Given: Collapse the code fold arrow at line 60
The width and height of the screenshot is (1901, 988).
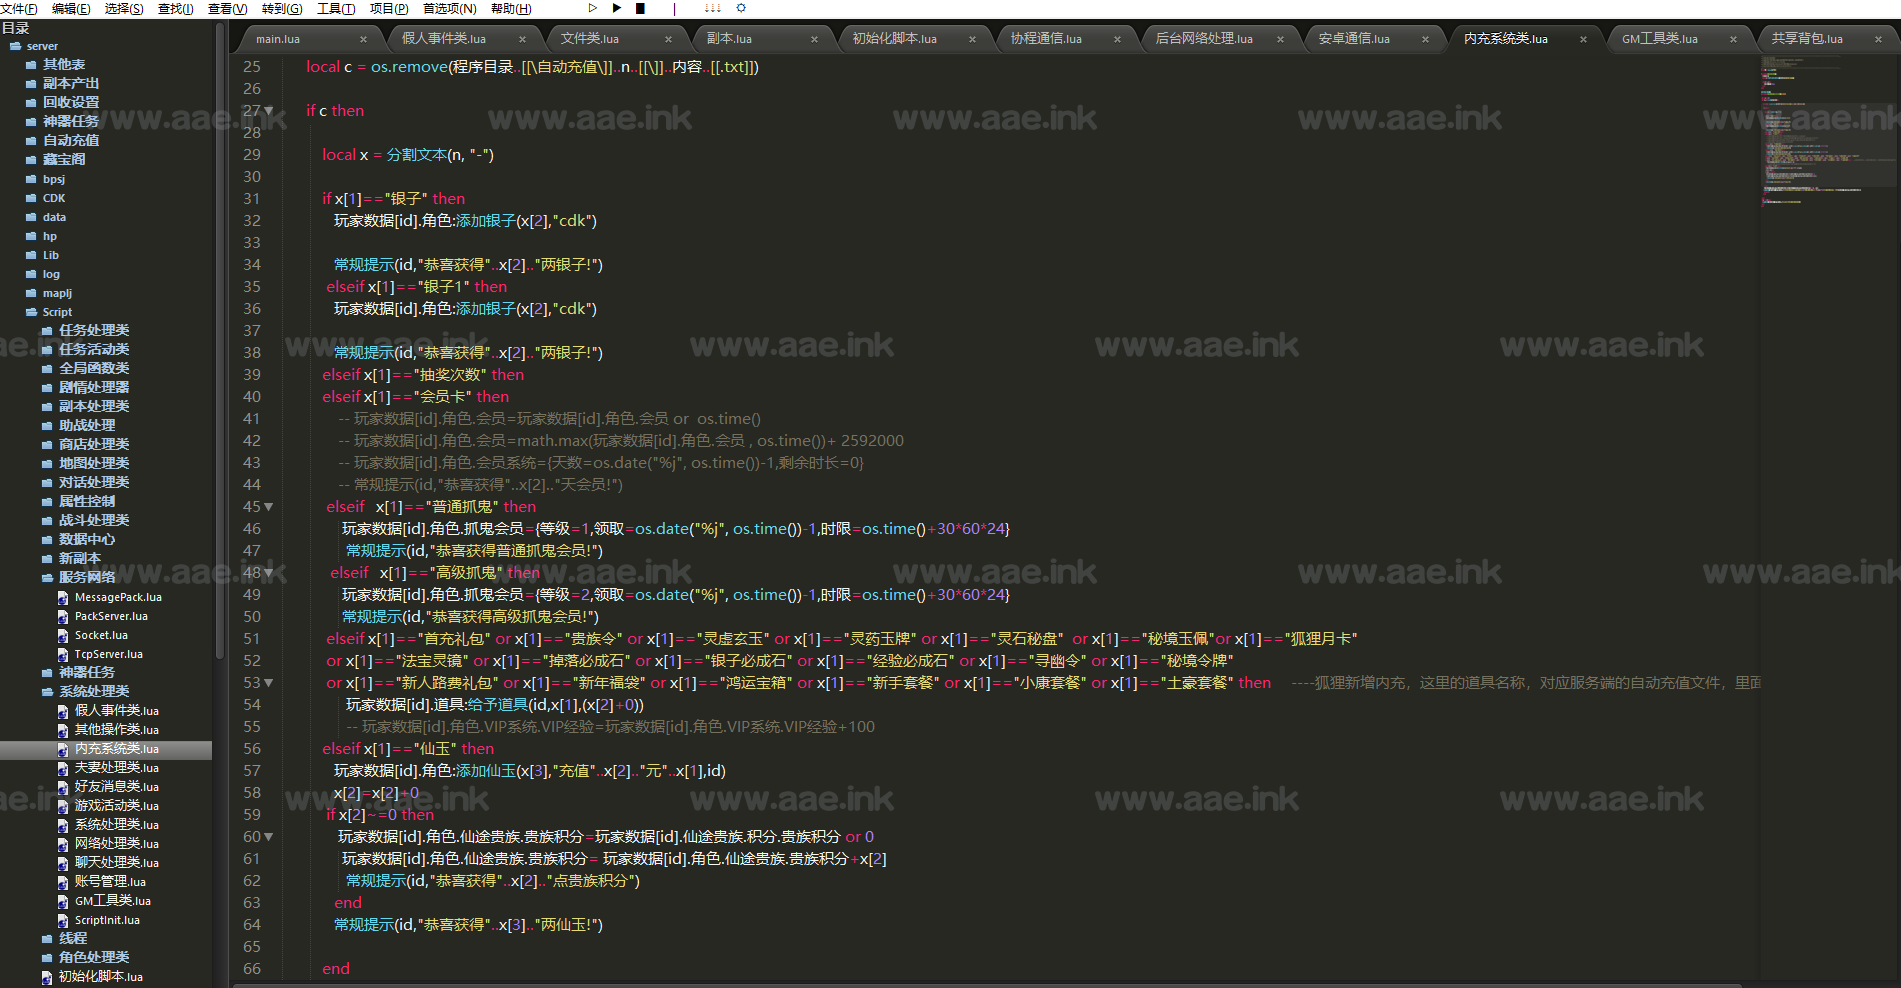Looking at the screenshot, I should (269, 837).
